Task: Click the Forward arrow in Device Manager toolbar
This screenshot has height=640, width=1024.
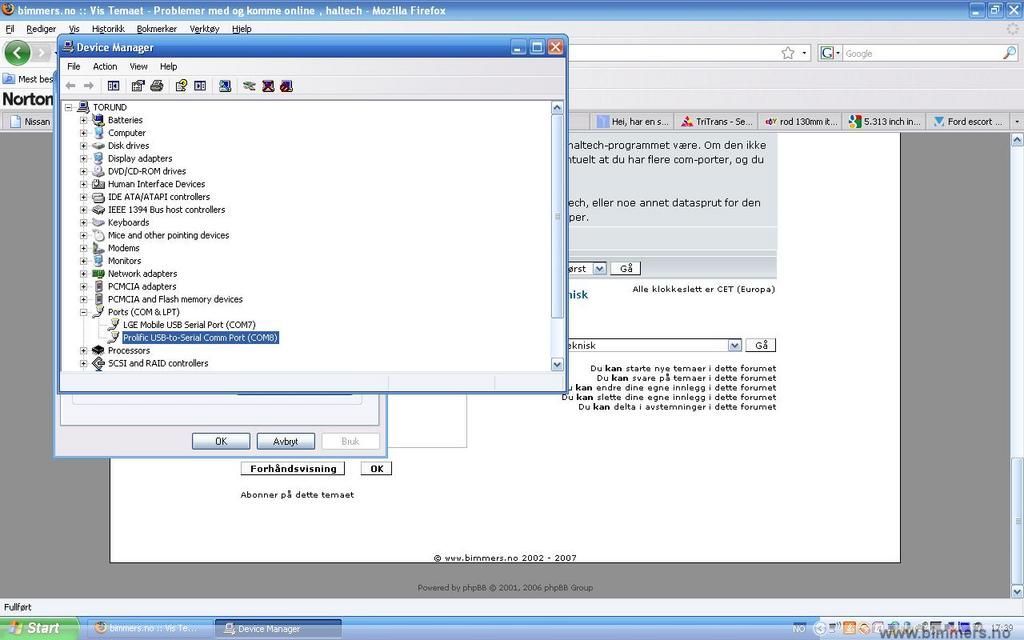Action: (89, 86)
